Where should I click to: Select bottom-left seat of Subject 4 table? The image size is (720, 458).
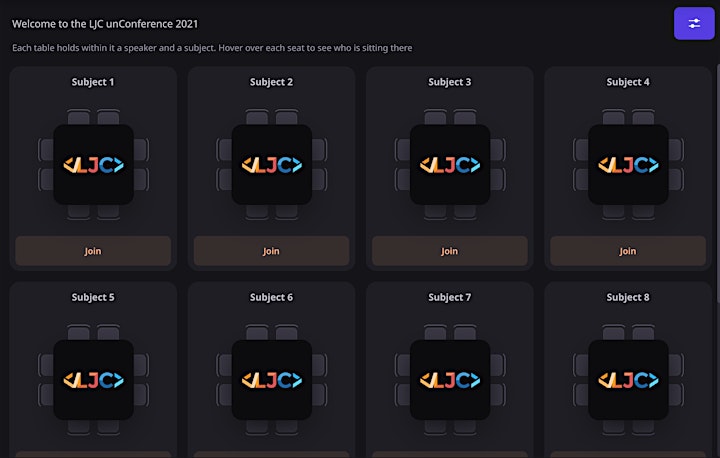(x=613, y=212)
